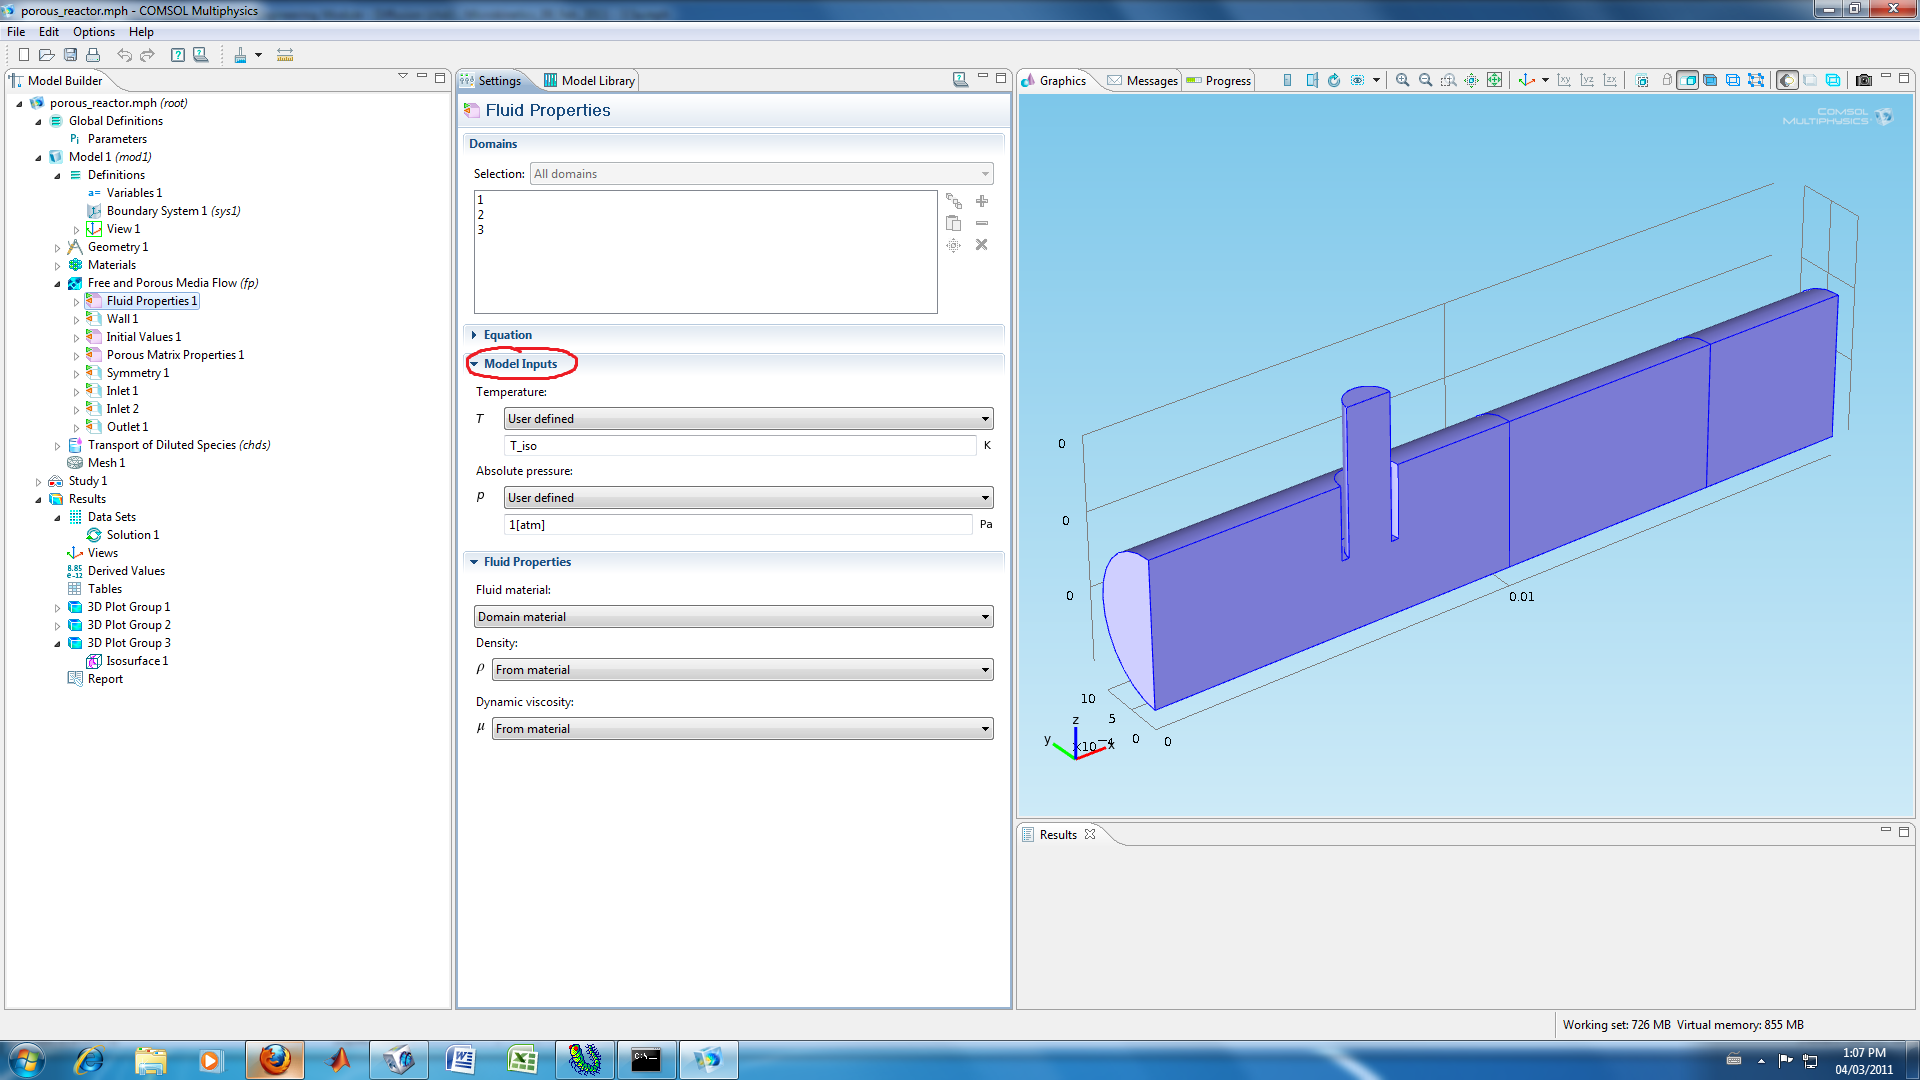Take a snapshot with camera icon
The height and width of the screenshot is (1080, 1920).
coord(1863,80)
